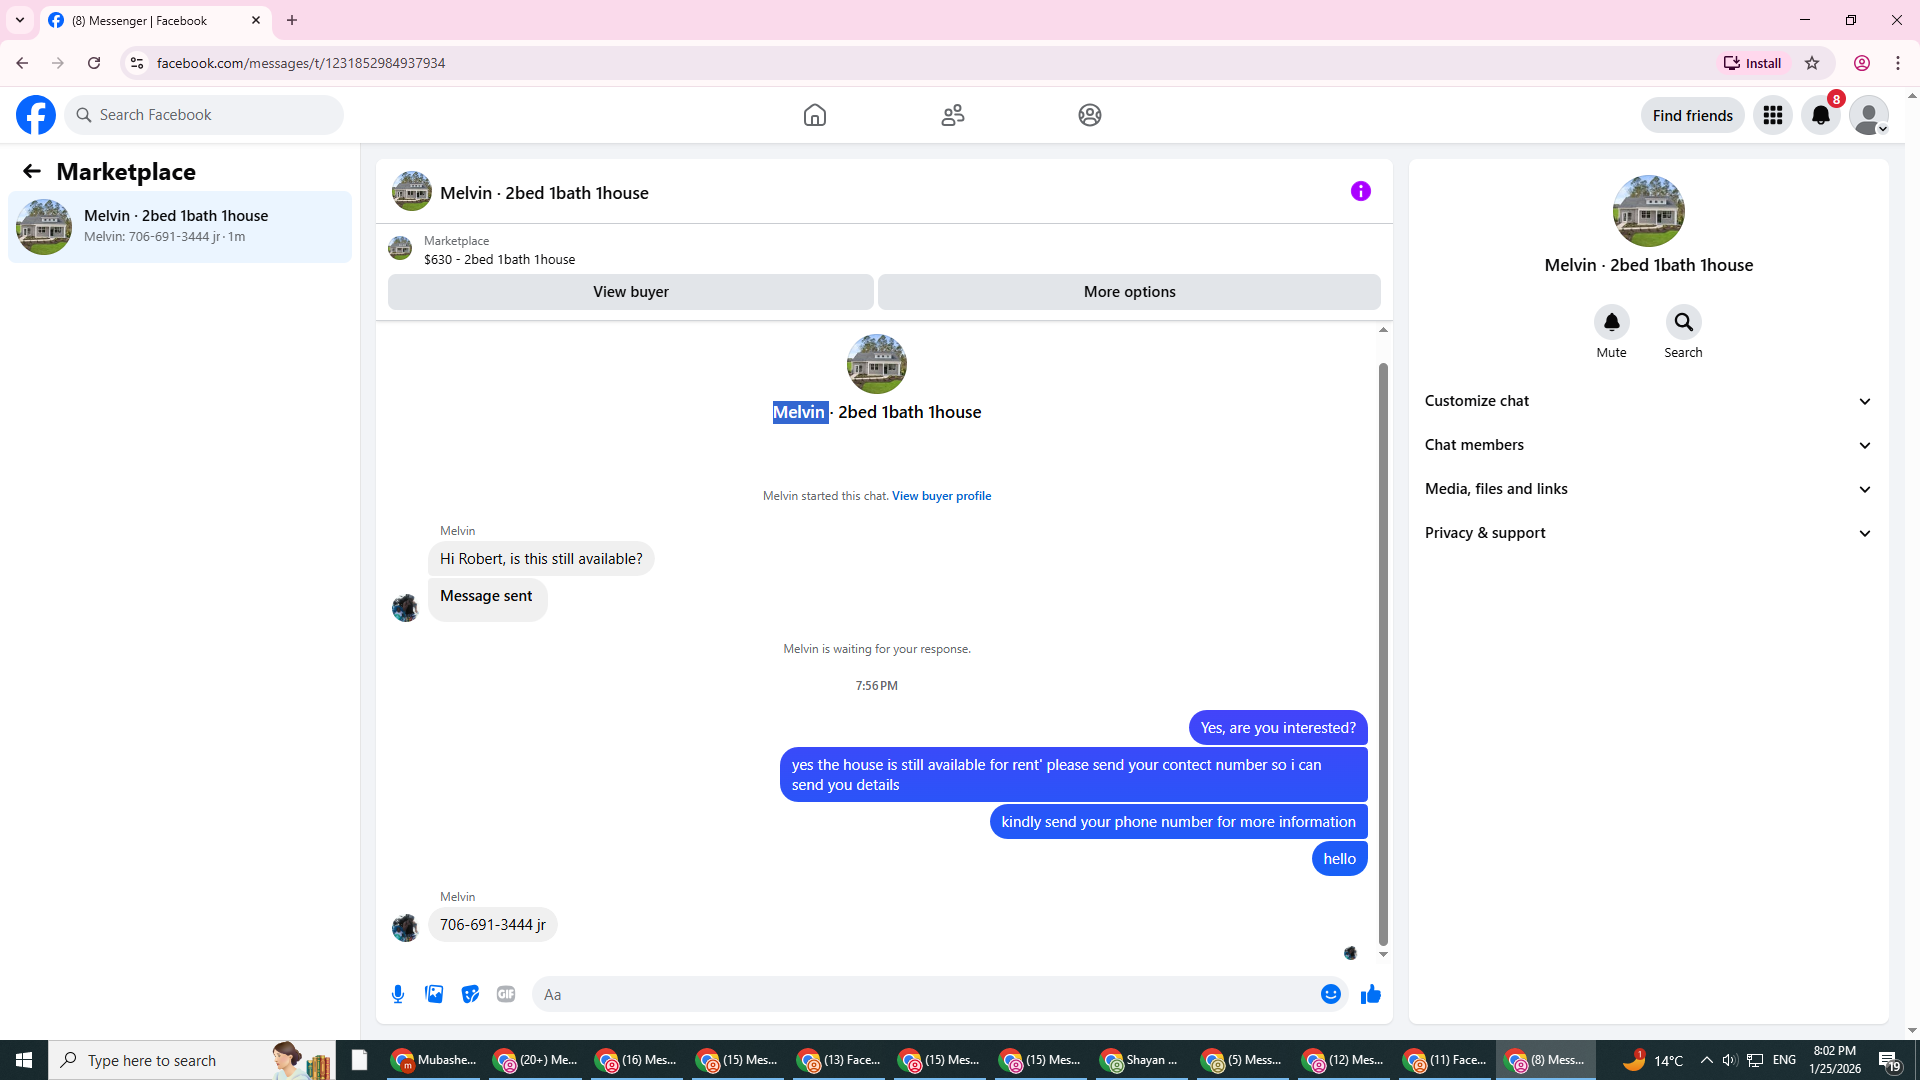Expand the Customize chat section
1920x1080 pixels.
tap(1649, 401)
